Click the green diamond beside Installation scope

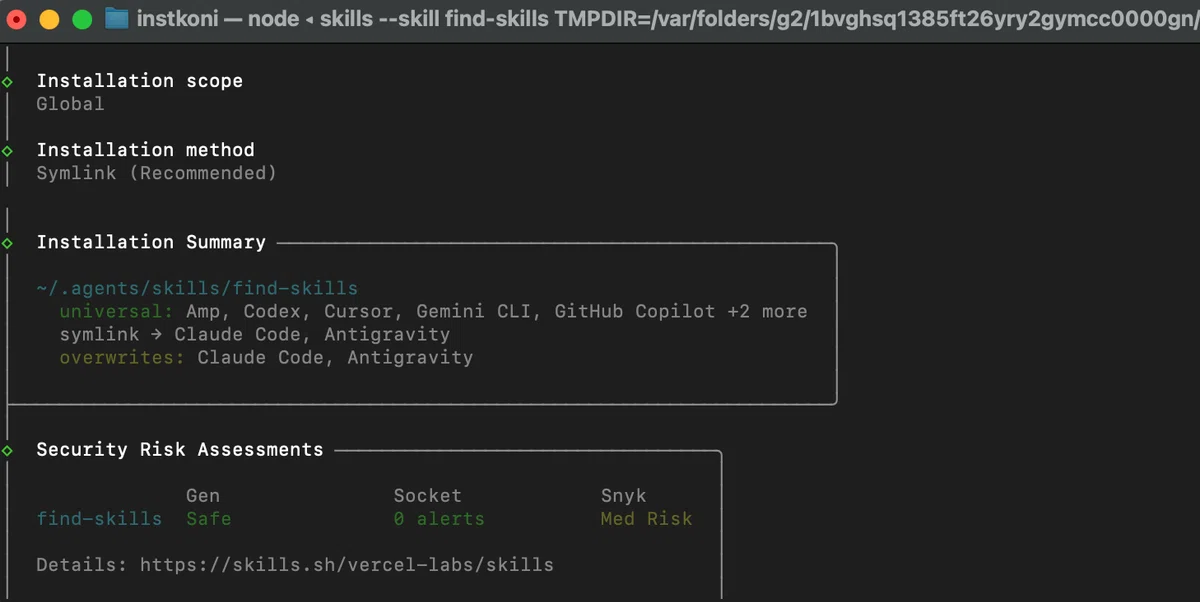coord(8,81)
